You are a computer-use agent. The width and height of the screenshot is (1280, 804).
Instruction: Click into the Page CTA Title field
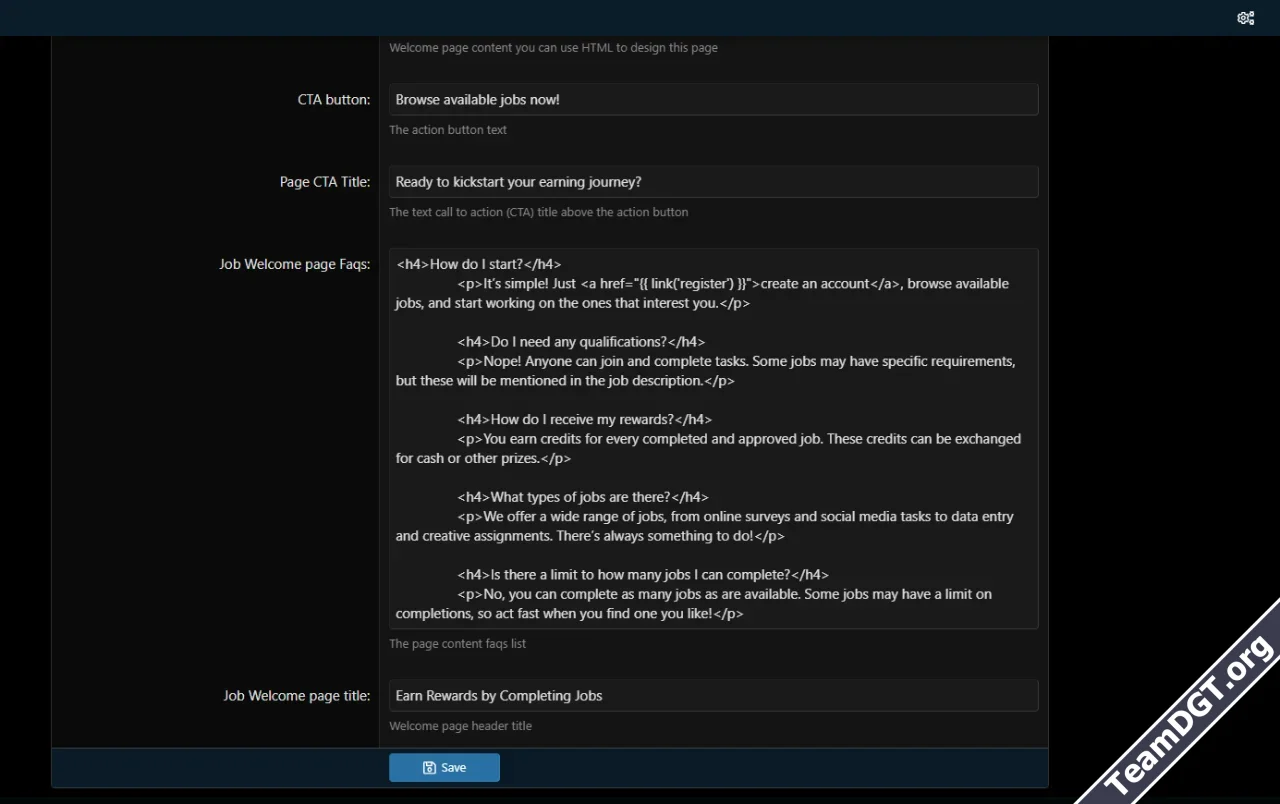(x=713, y=182)
